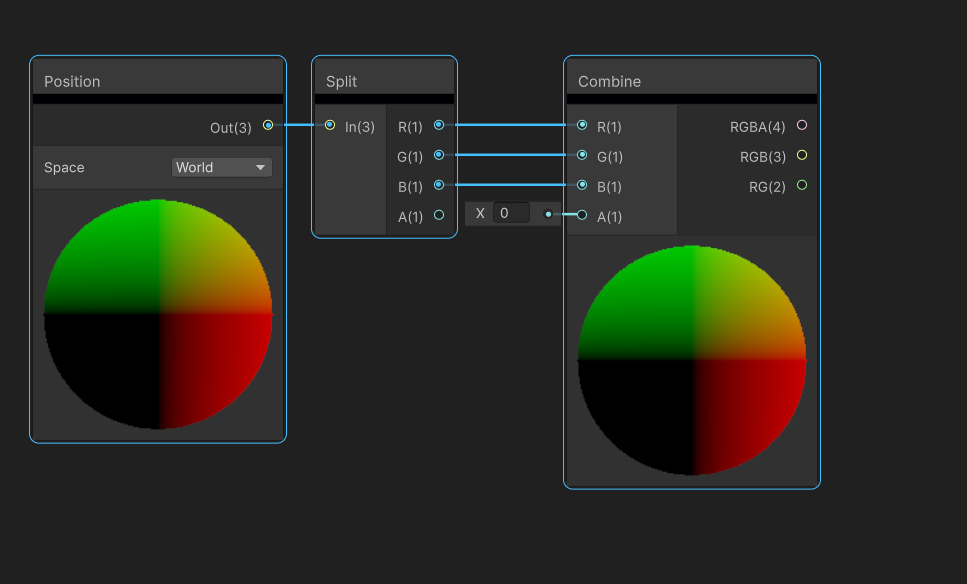This screenshot has height=584, width=967.
Task: Select the Split node title
Action: pos(342,81)
